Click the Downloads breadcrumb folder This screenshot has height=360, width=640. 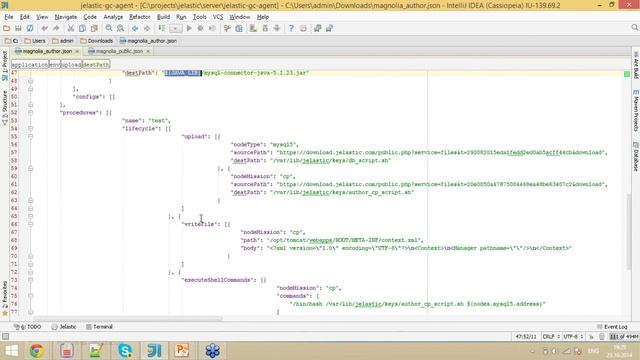97,41
